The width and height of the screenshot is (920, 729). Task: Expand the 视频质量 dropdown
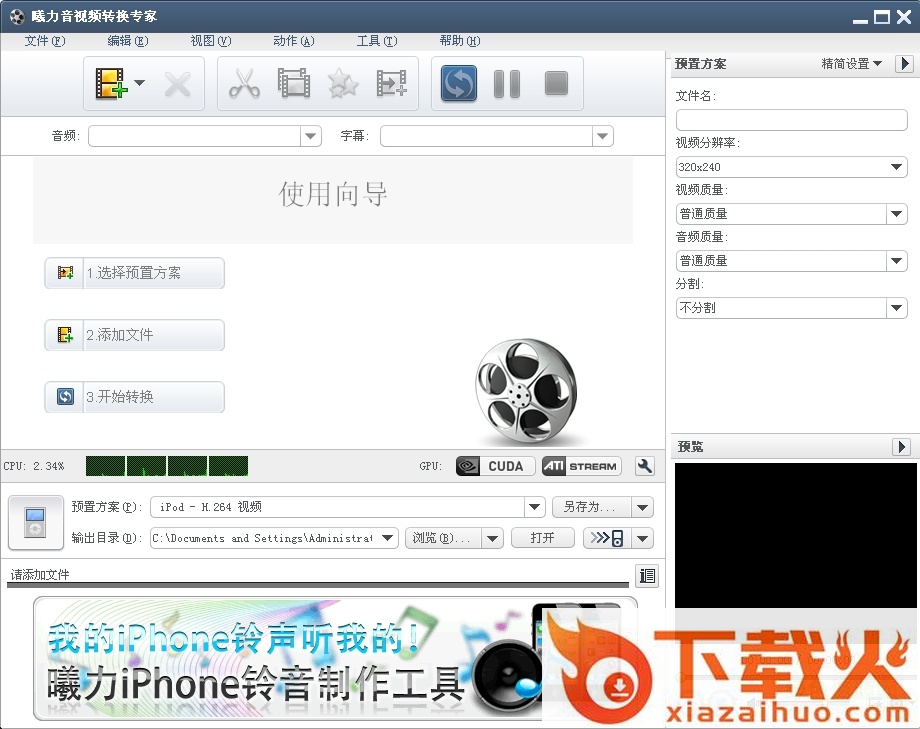[x=896, y=214]
